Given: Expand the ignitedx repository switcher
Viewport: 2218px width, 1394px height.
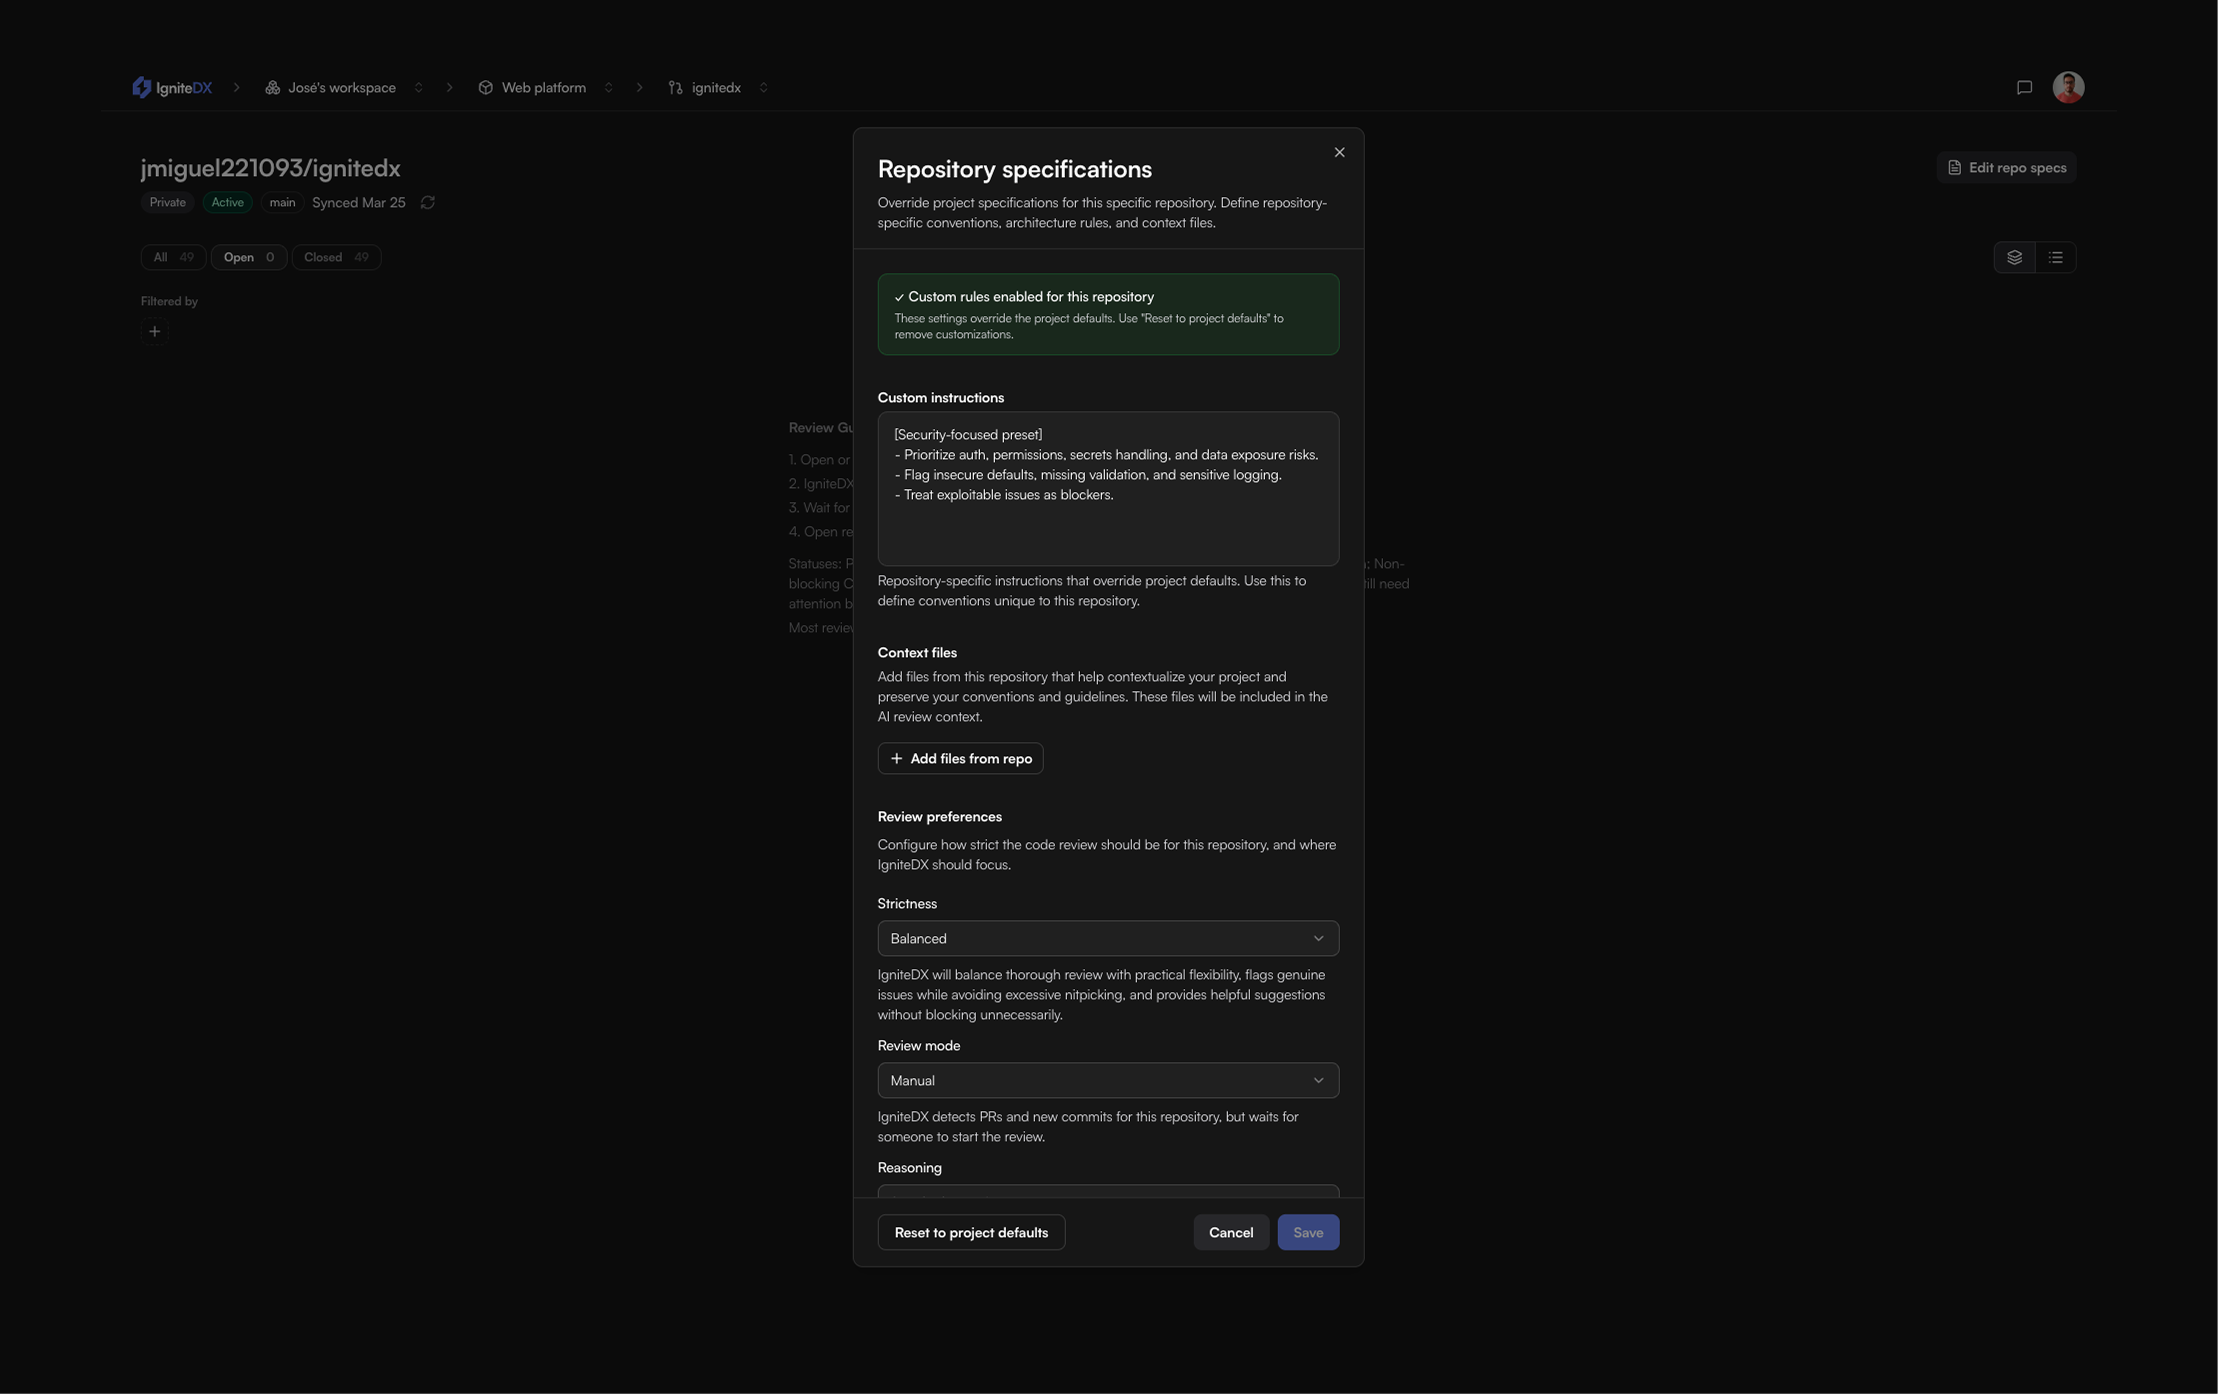Looking at the screenshot, I should [763, 88].
